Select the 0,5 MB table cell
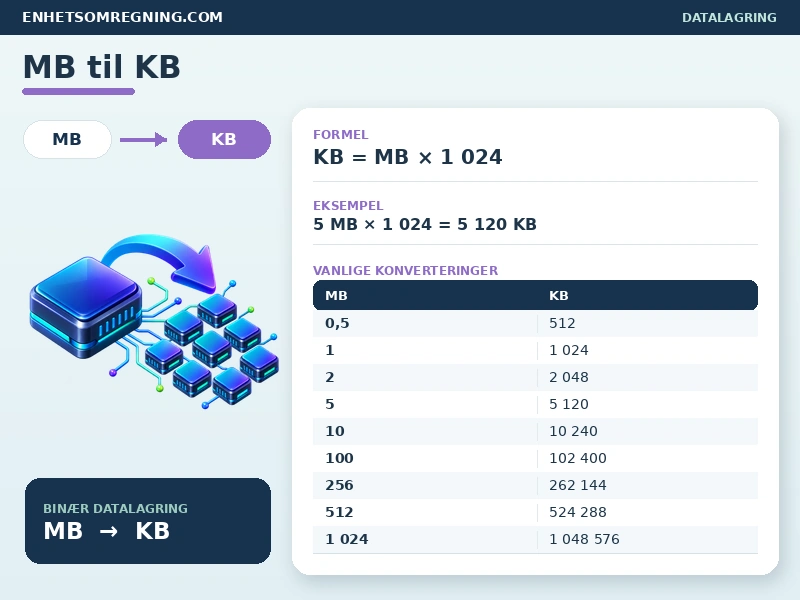This screenshot has height=600, width=800. [x=425, y=323]
